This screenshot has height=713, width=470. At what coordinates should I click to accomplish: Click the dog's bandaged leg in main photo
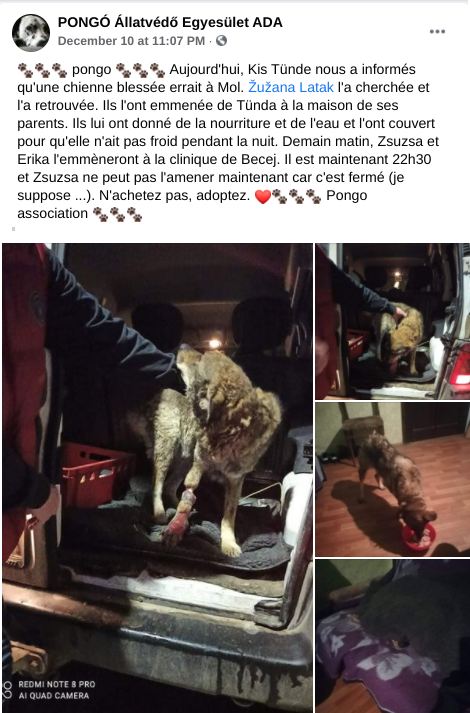point(183,513)
